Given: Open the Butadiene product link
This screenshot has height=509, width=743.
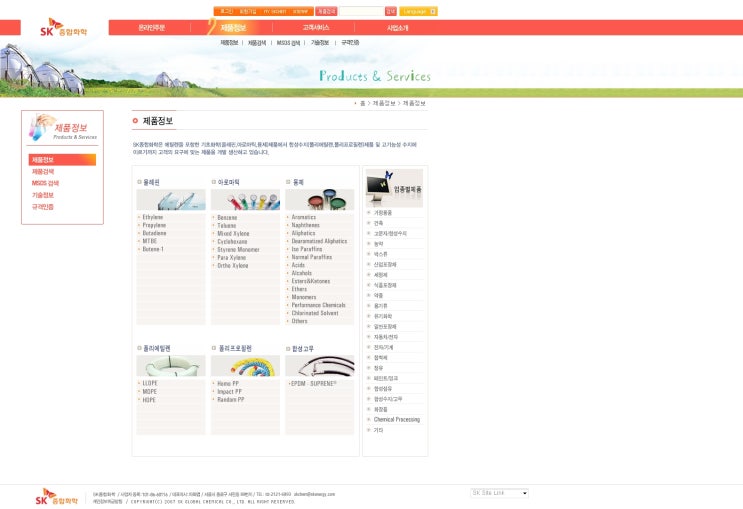Looking at the screenshot, I should point(154,233).
